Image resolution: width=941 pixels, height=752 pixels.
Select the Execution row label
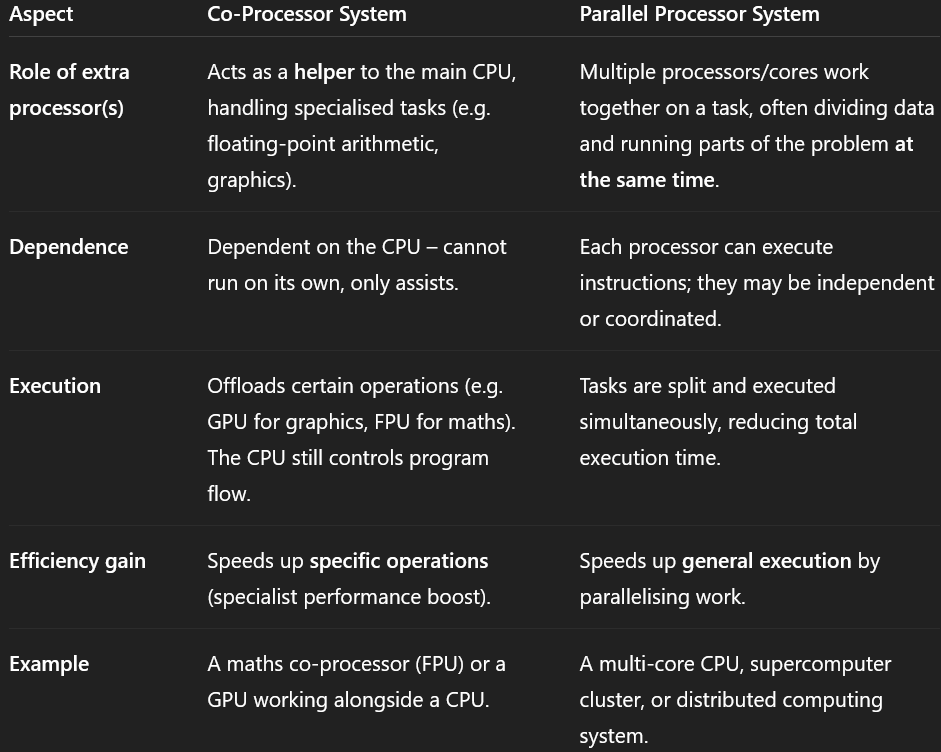[x=55, y=386]
